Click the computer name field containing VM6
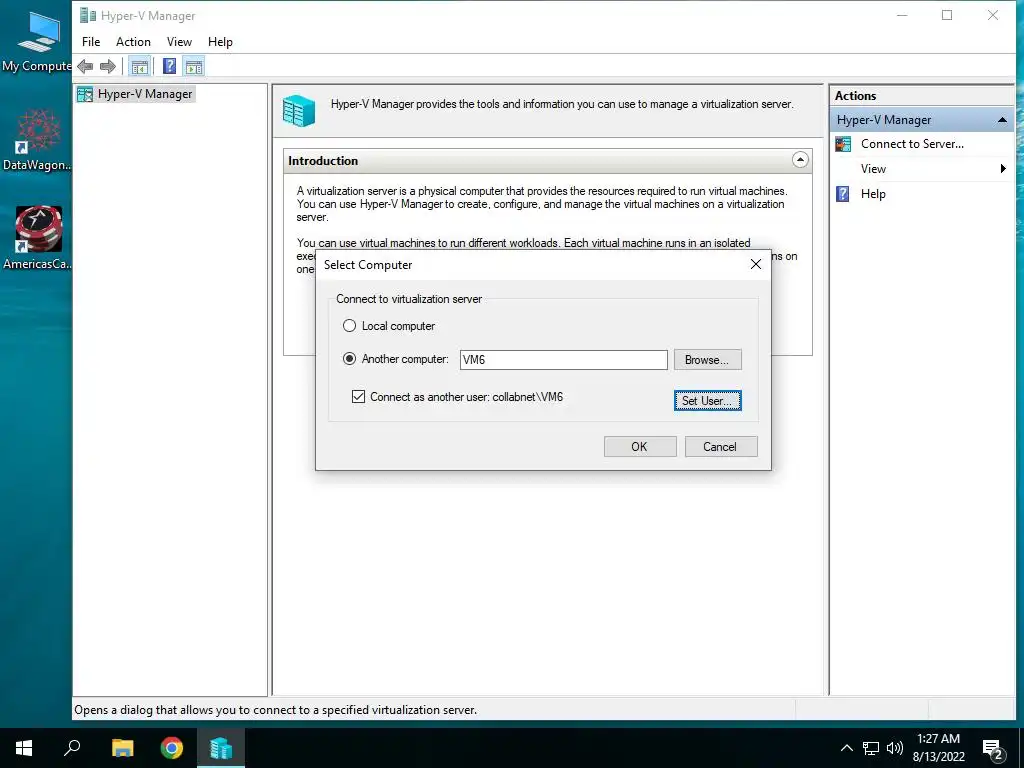The image size is (1024, 768). (563, 360)
